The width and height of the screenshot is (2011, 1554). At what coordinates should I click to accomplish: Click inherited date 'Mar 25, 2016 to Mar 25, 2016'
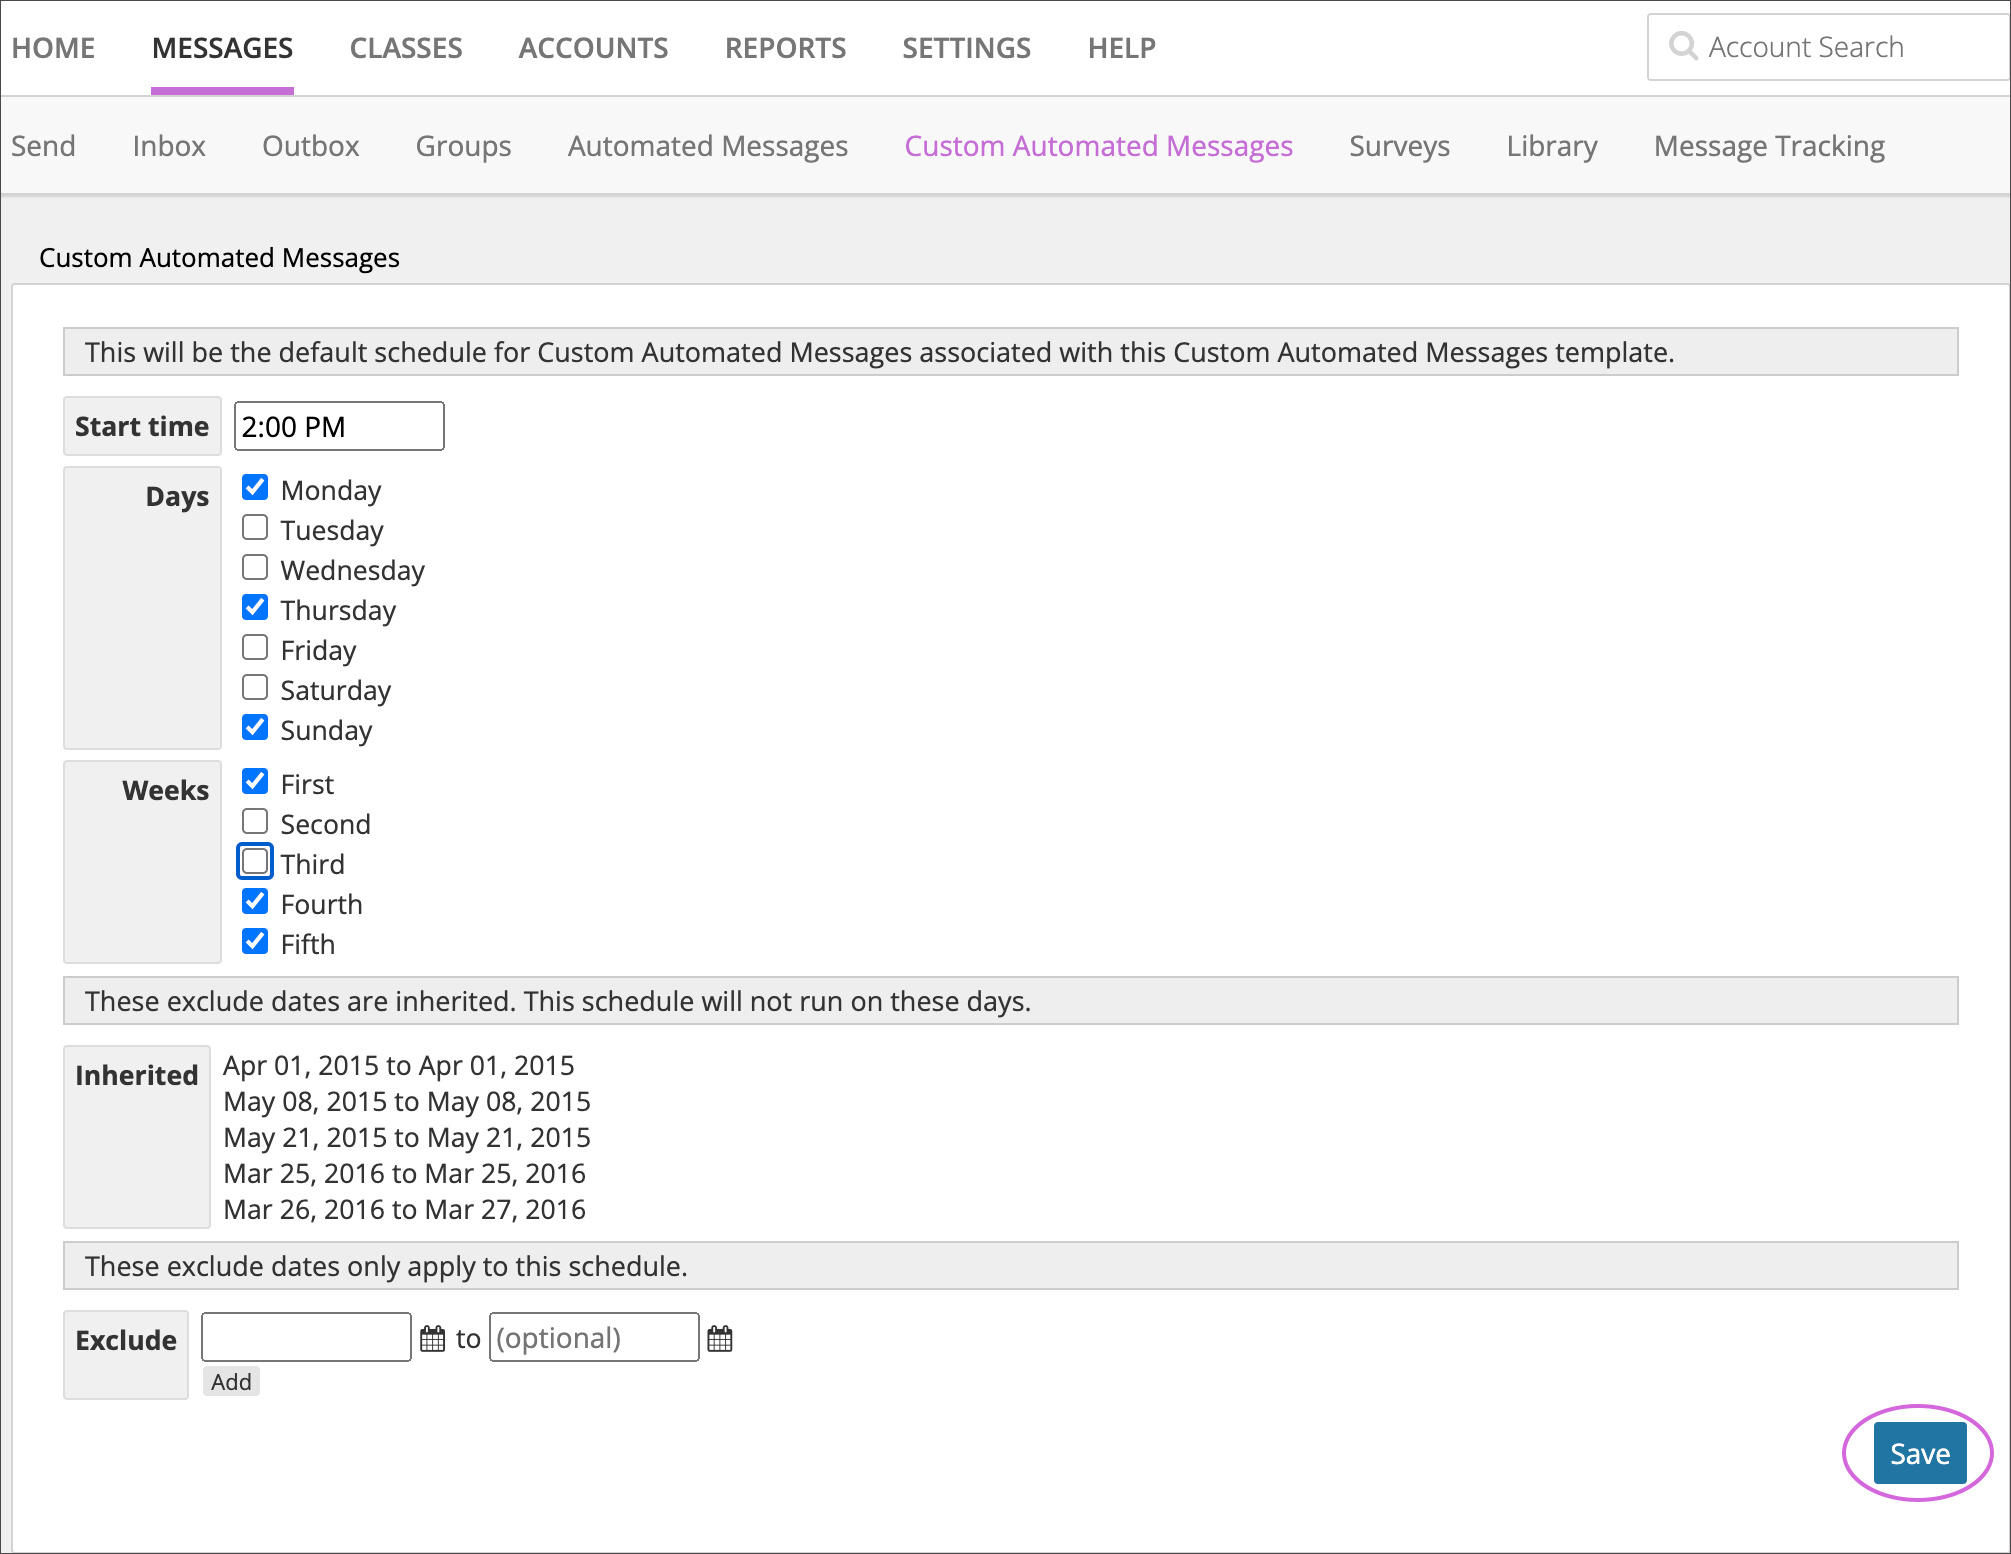pyautogui.click(x=404, y=1173)
